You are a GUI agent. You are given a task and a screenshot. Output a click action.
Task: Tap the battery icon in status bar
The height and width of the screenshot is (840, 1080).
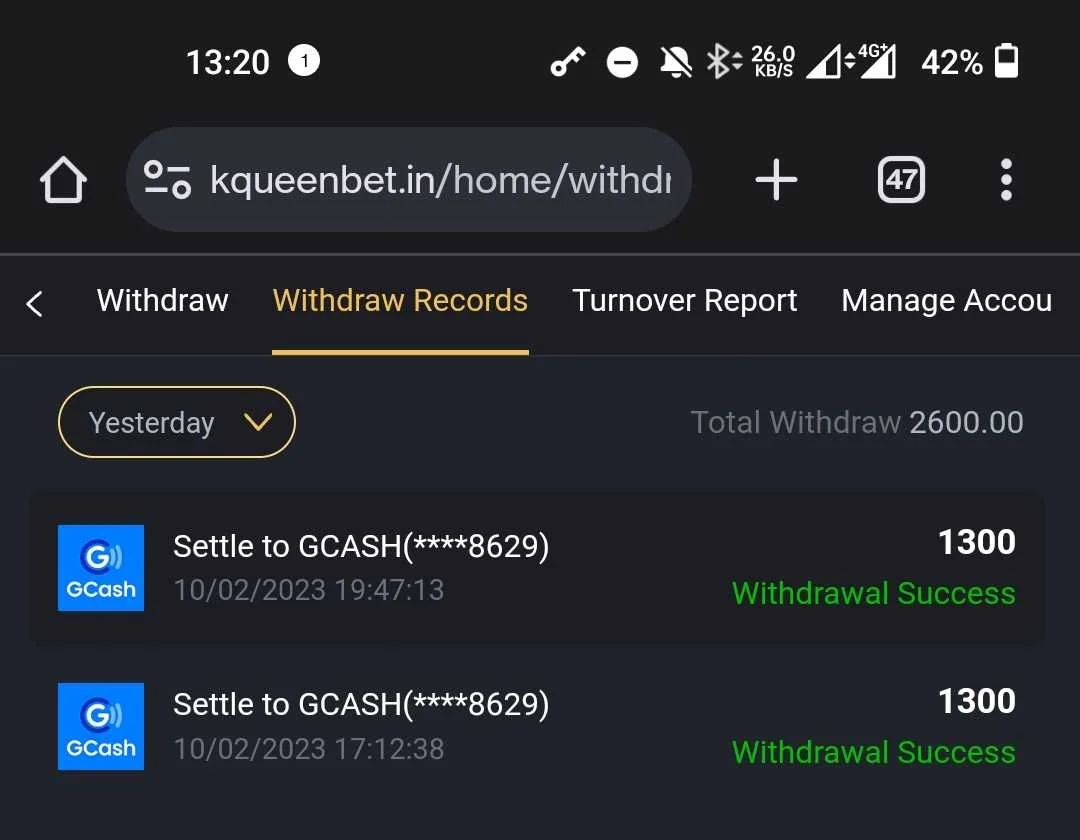pos(1006,61)
